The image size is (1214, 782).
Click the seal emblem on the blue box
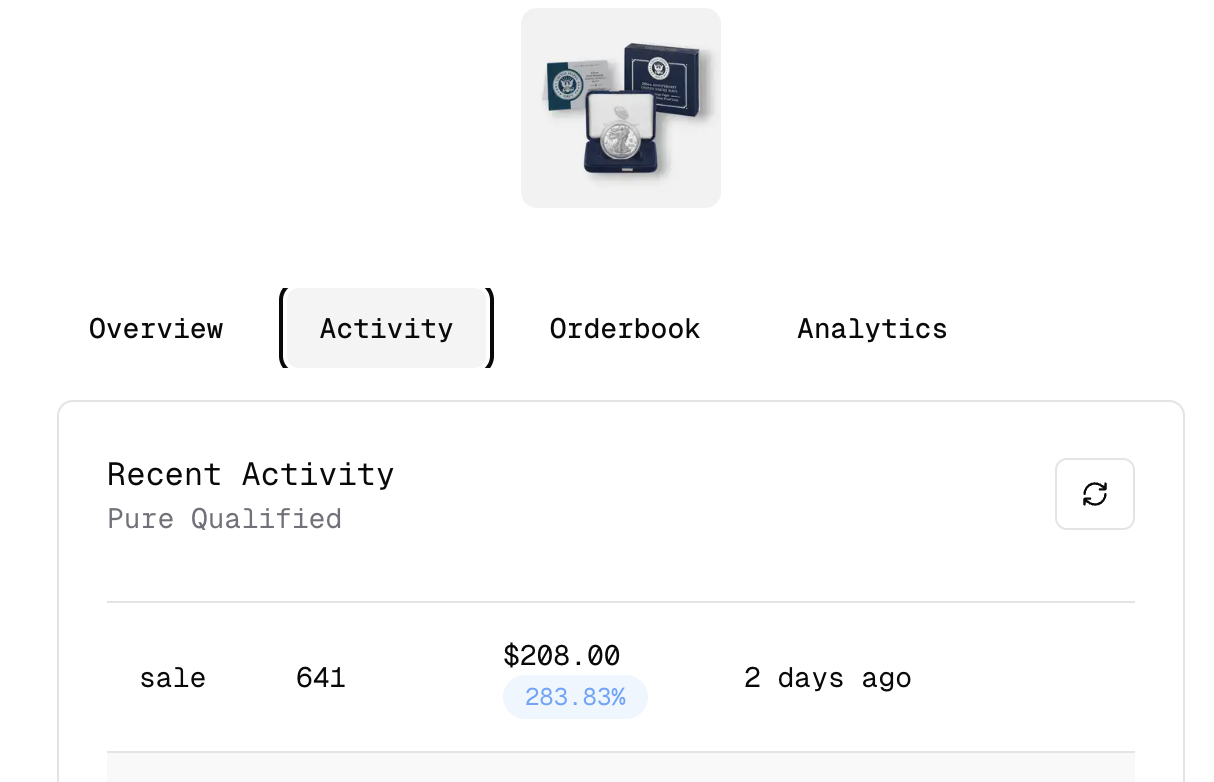[659, 68]
